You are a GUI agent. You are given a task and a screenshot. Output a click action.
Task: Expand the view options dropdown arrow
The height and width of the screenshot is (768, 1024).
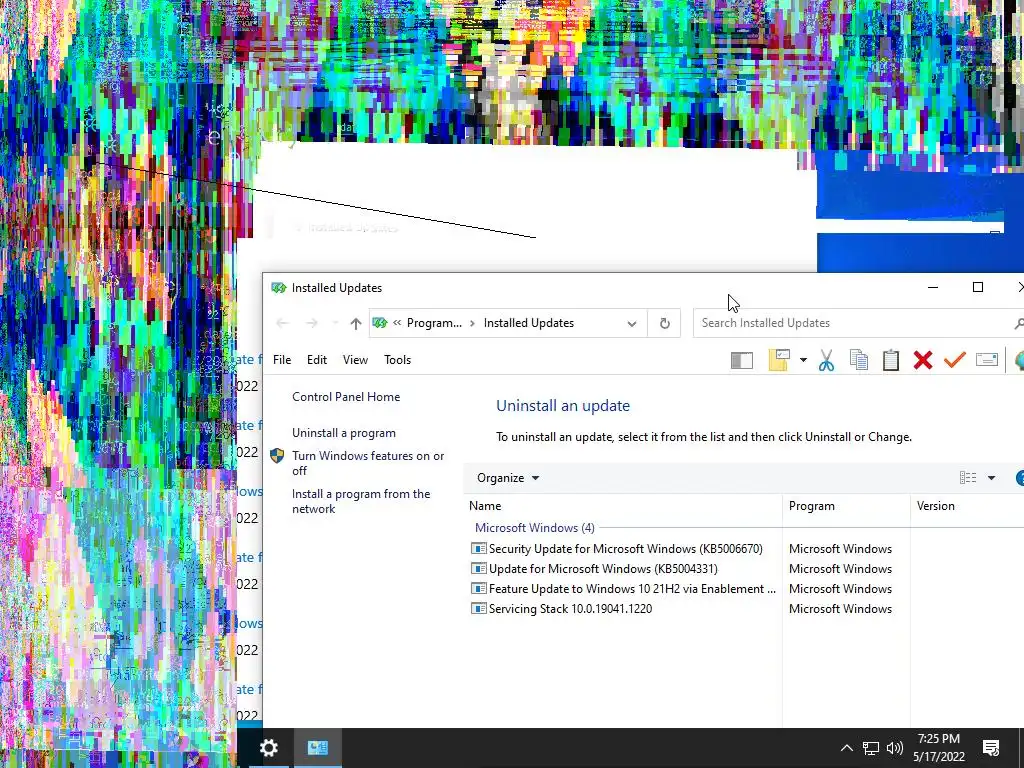click(991, 478)
